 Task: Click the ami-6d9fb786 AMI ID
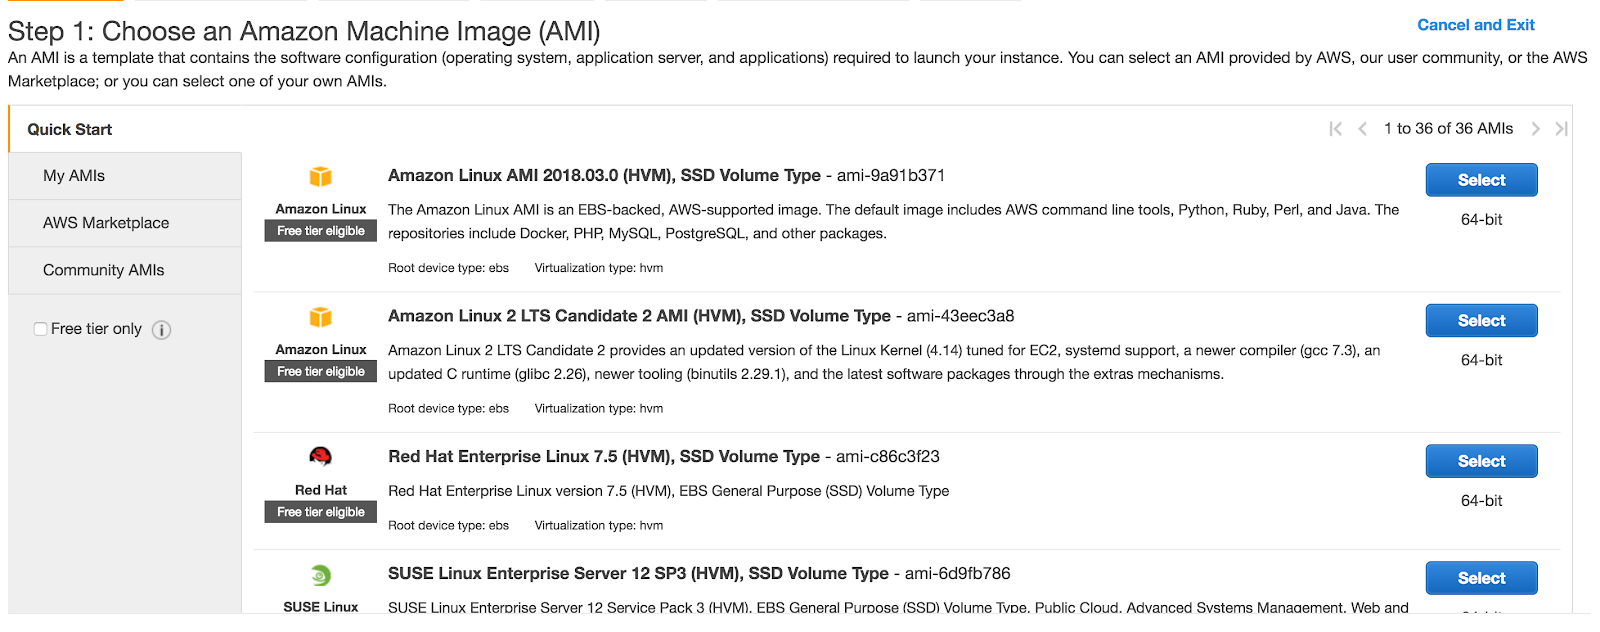(x=958, y=574)
